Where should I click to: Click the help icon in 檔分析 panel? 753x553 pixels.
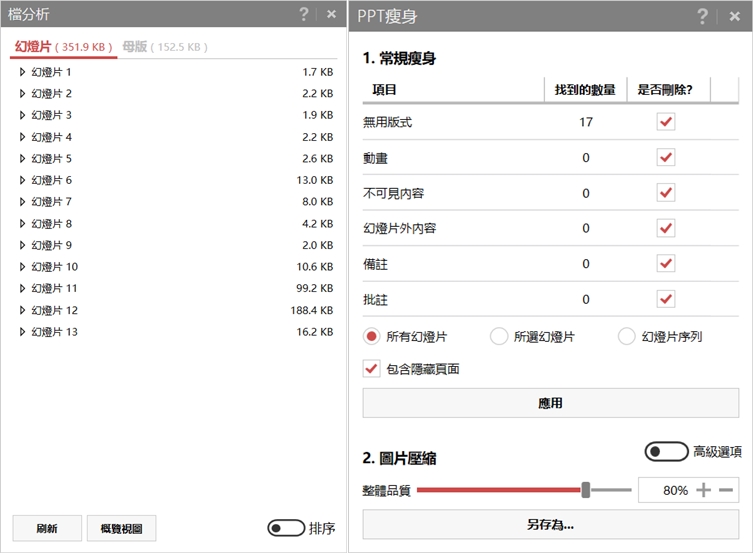(x=304, y=14)
